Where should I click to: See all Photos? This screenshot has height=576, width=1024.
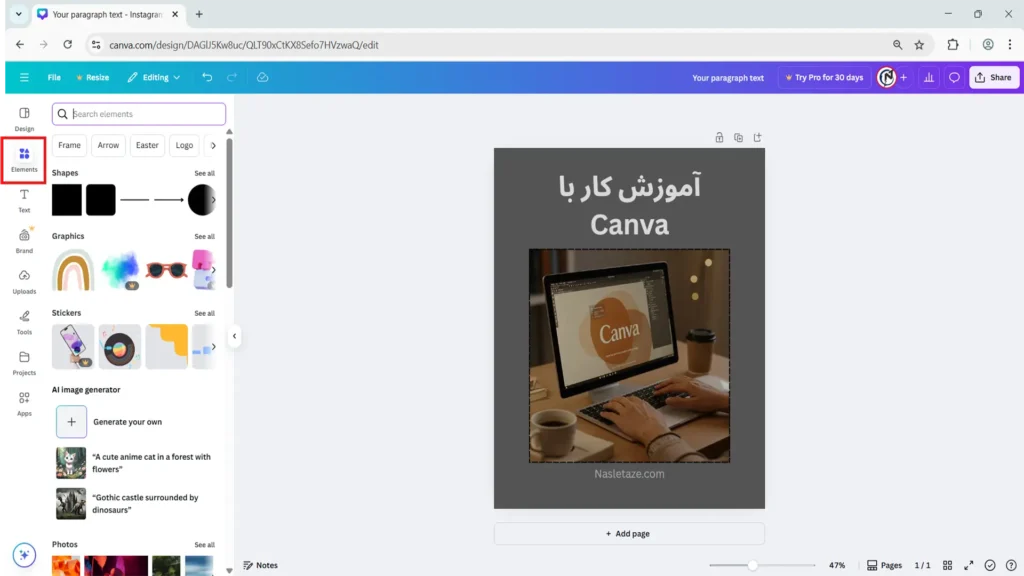click(204, 545)
